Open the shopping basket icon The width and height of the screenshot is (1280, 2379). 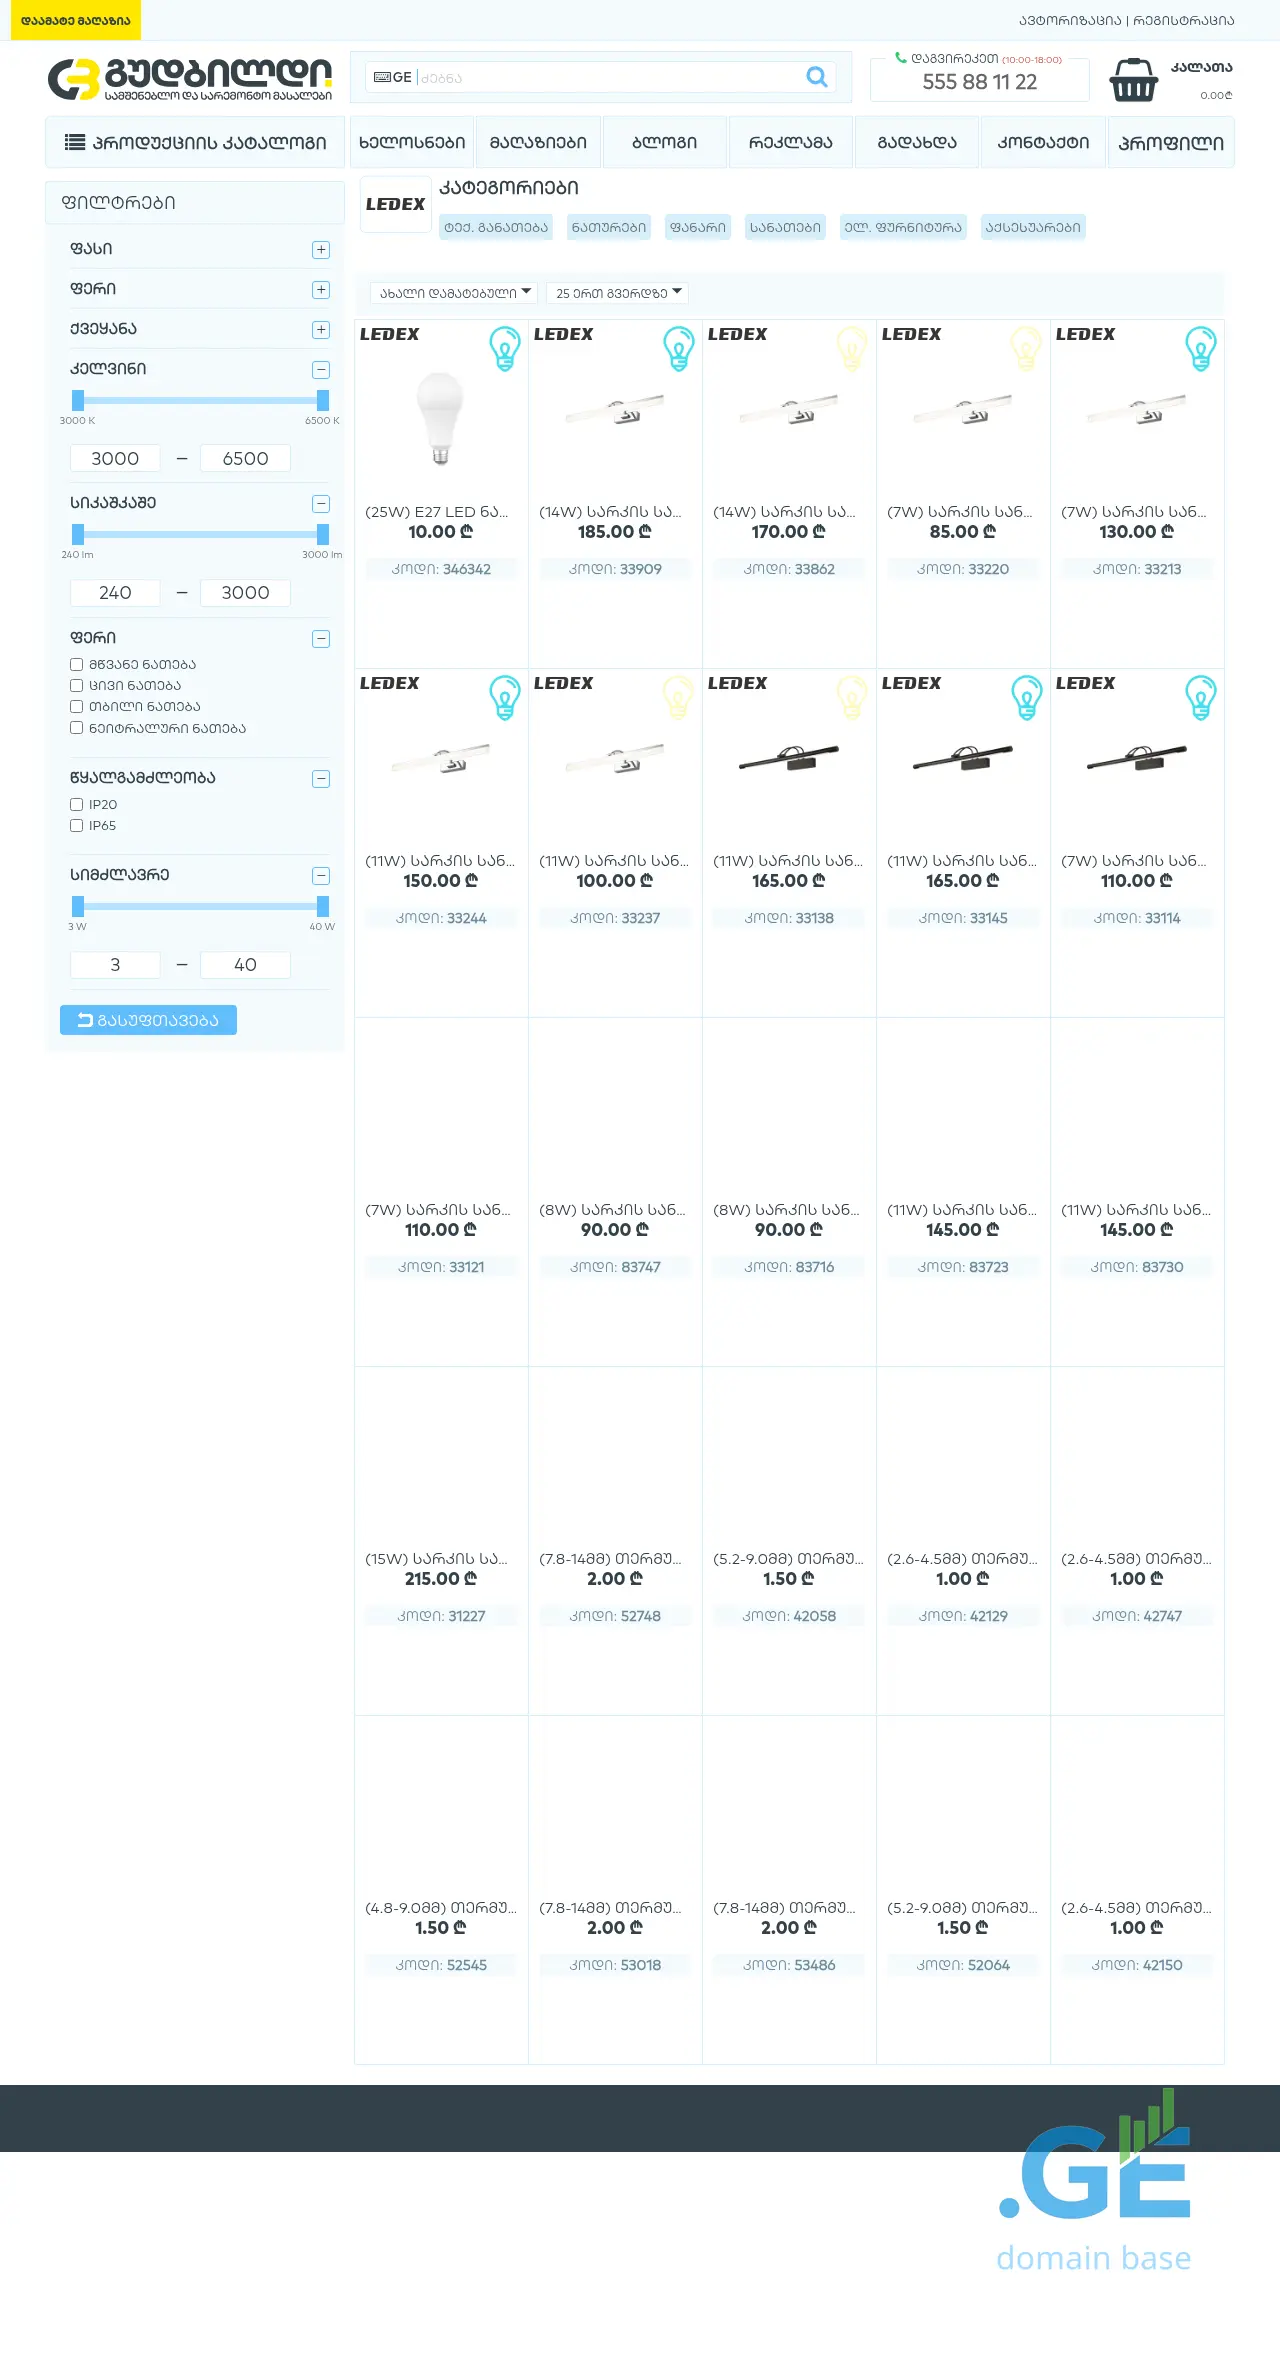pyautogui.click(x=1133, y=80)
